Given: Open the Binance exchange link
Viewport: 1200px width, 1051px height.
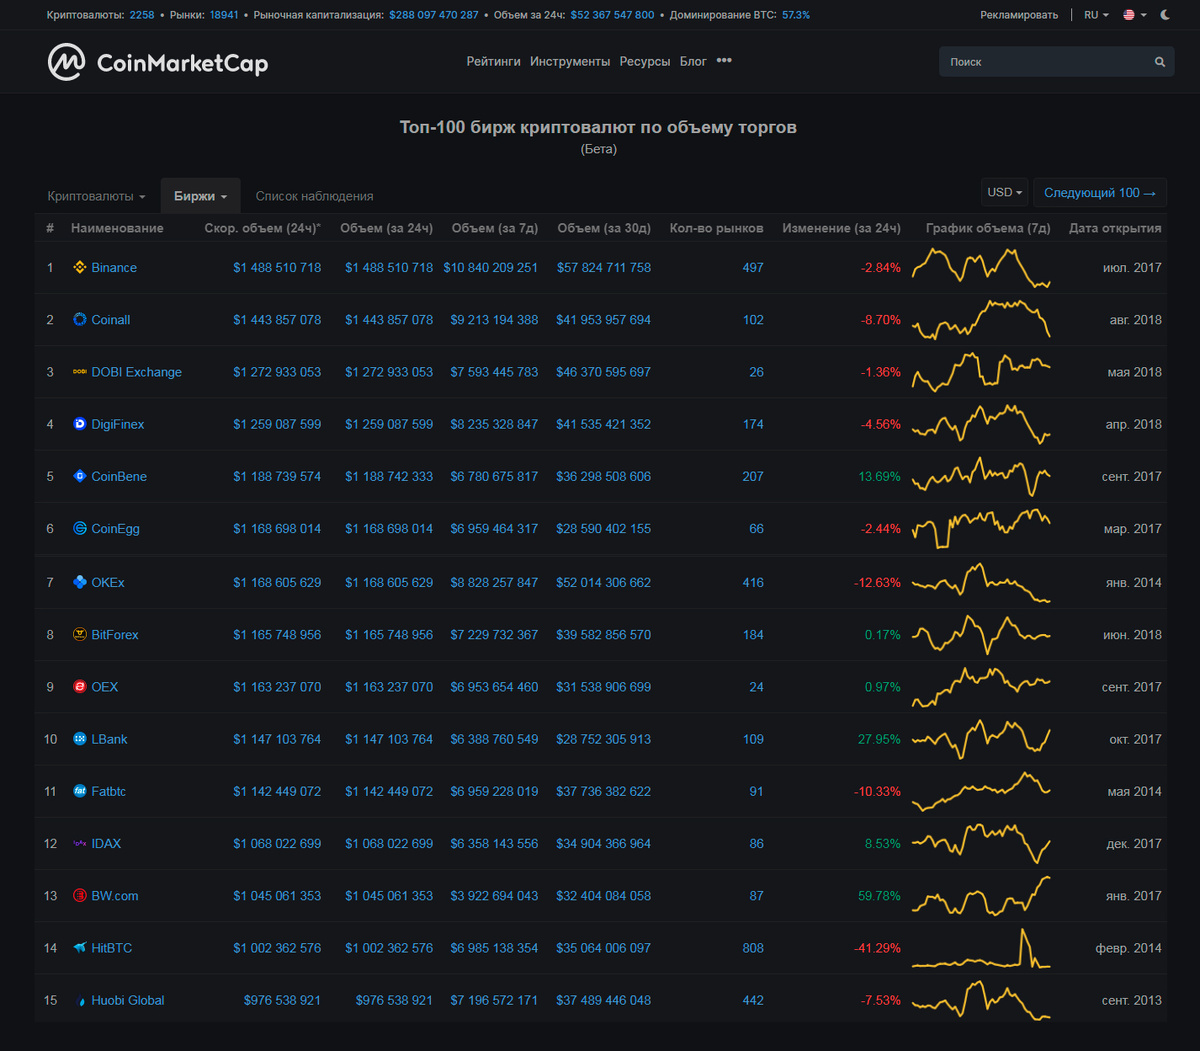Looking at the screenshot, I should [114, 267].
